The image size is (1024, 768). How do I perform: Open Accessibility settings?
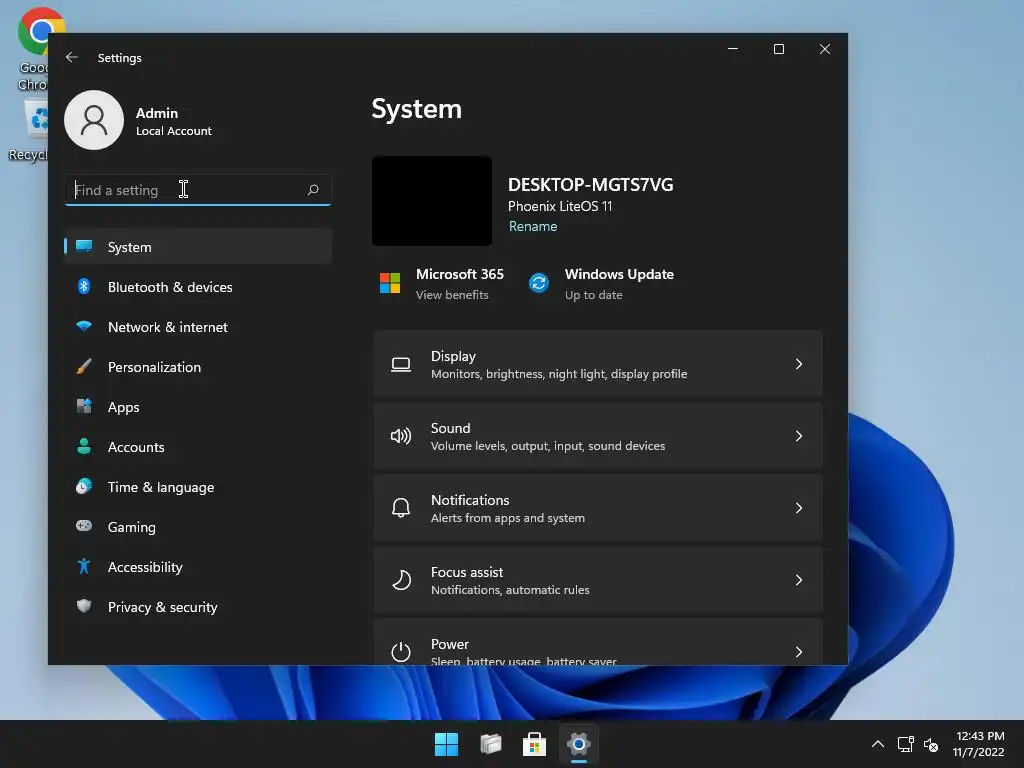coord(198,567)
